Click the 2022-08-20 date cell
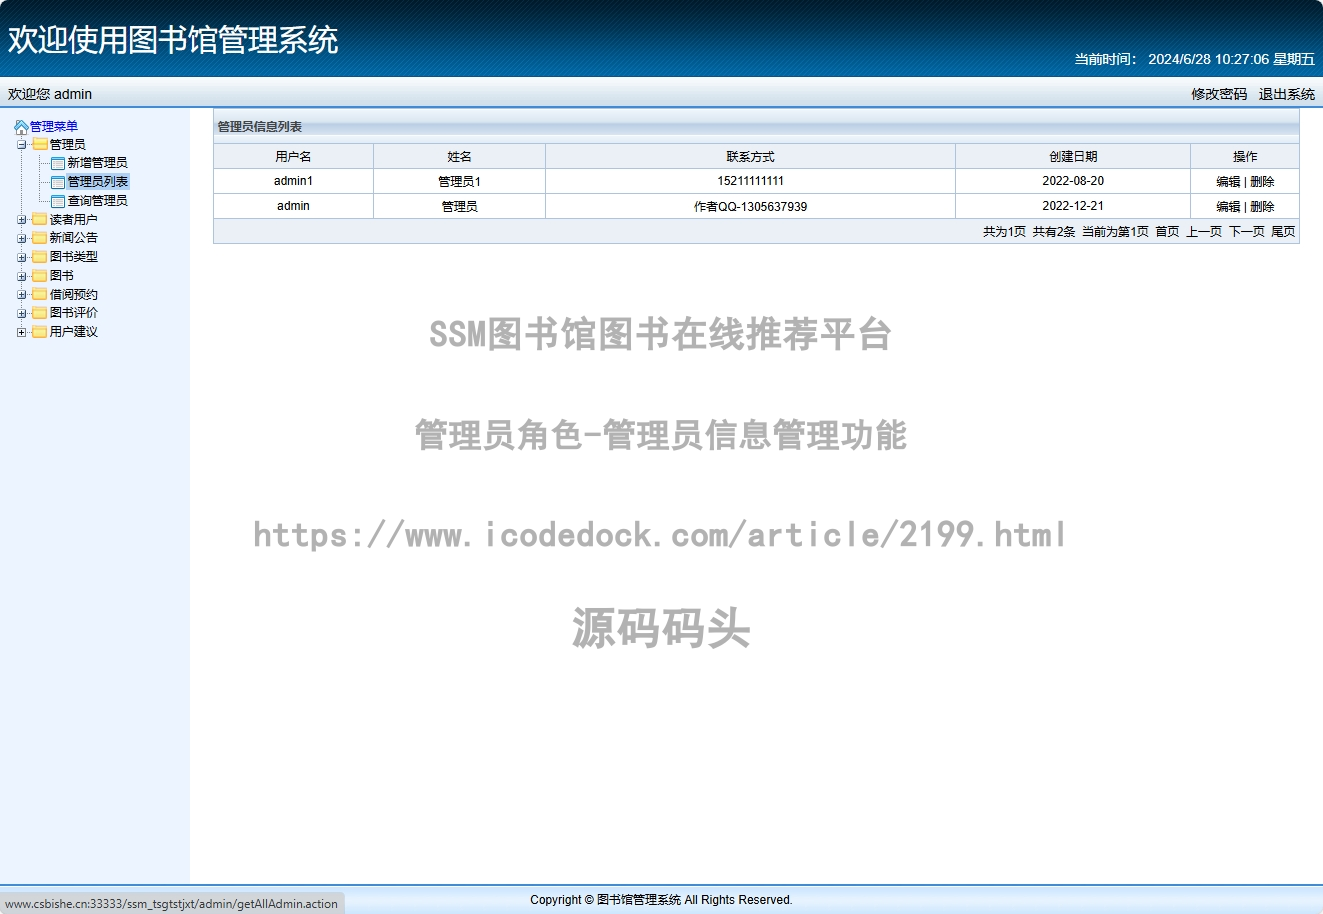This screenshot has height=914, width=1323. (x=1073, y=181)
